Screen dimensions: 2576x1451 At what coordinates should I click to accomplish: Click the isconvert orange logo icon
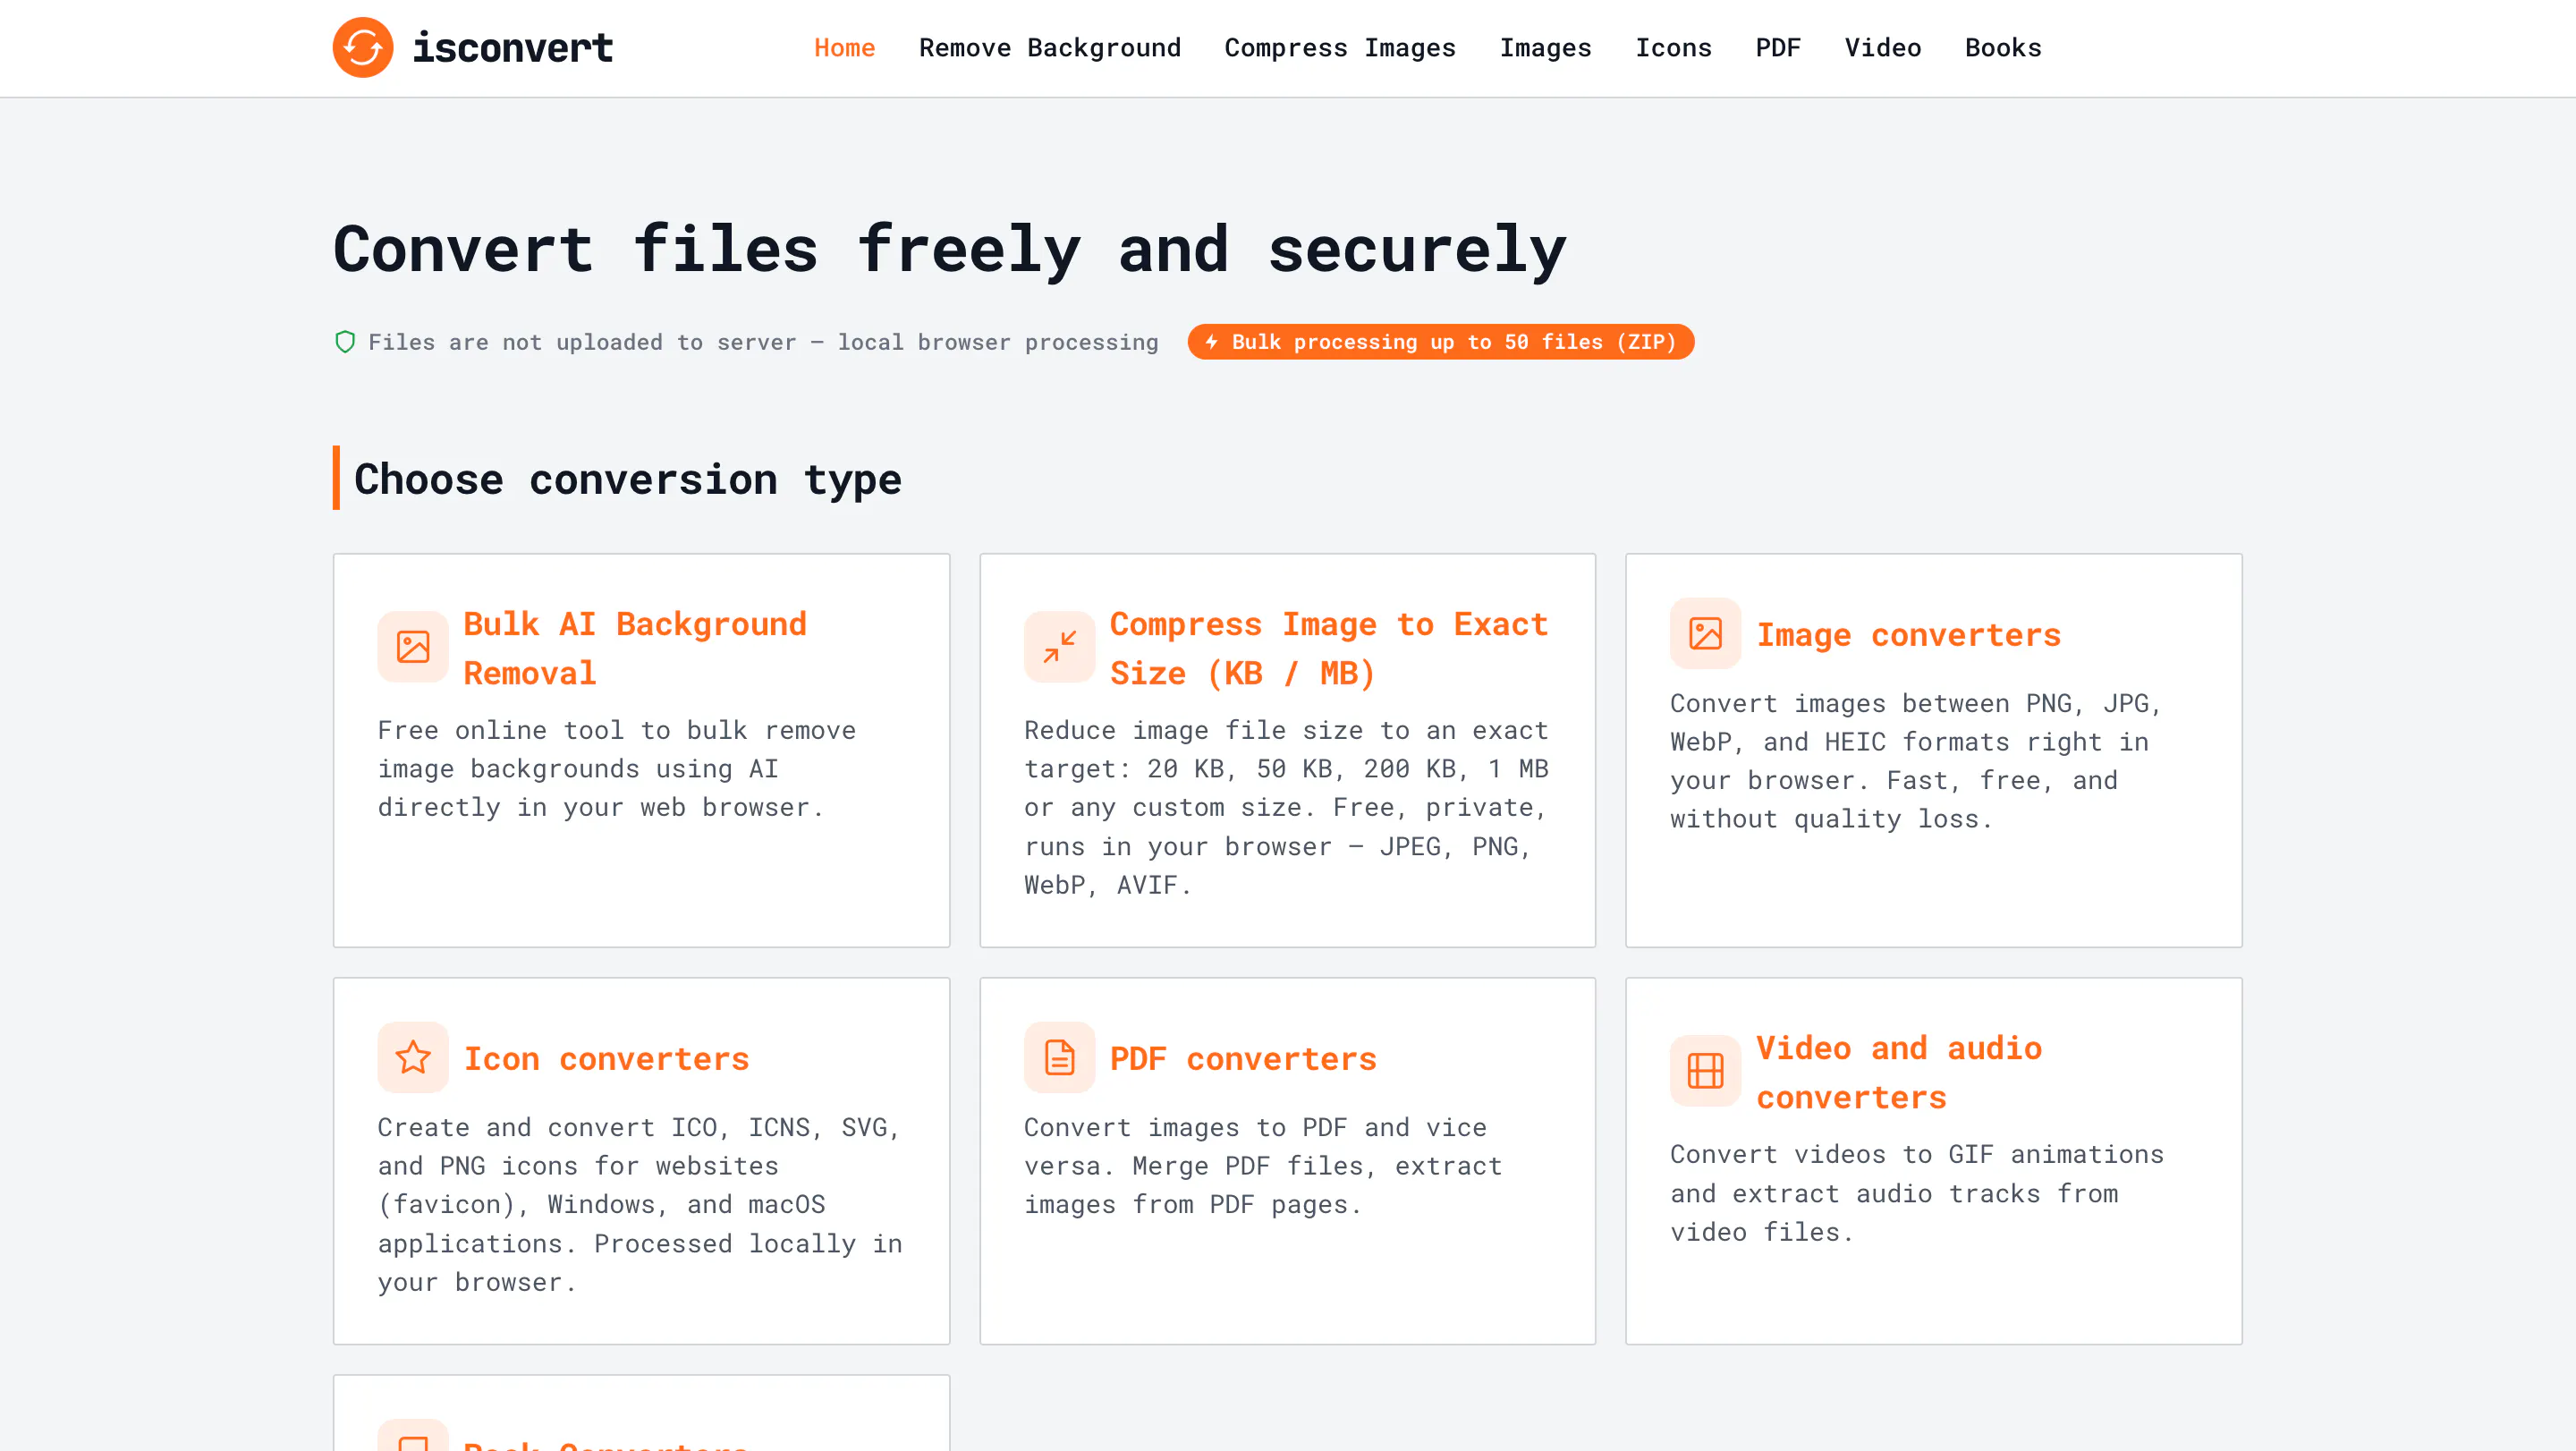pyautogui.click(x=362, y=47)
